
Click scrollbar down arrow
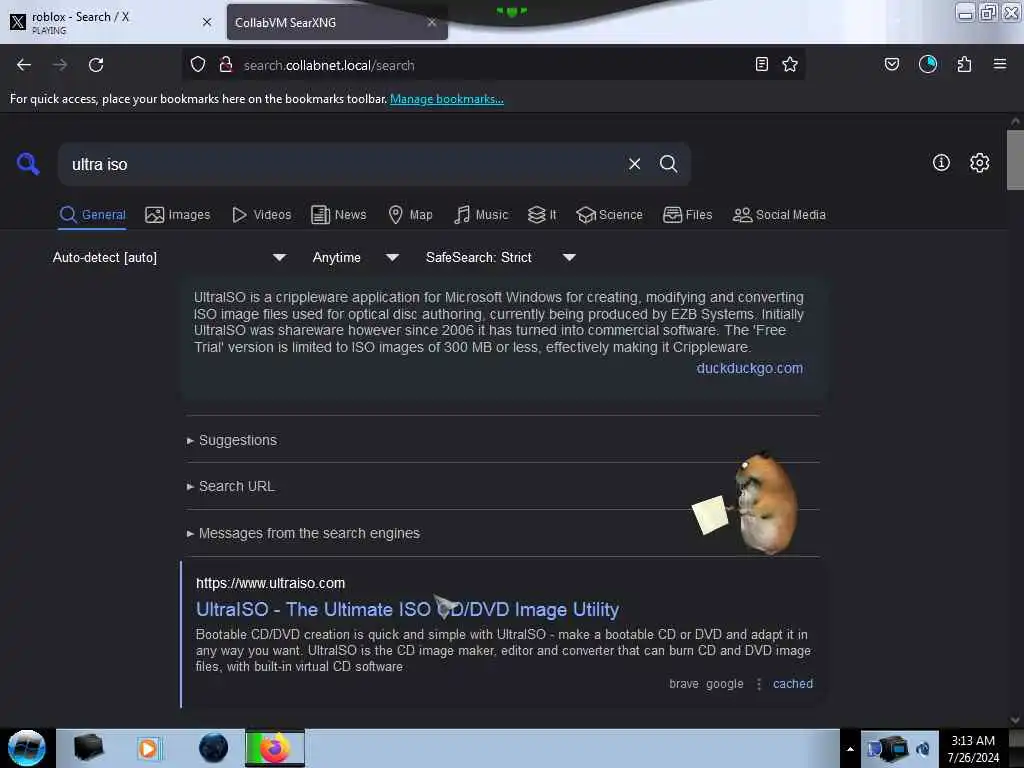click(x=1015, y=720)
